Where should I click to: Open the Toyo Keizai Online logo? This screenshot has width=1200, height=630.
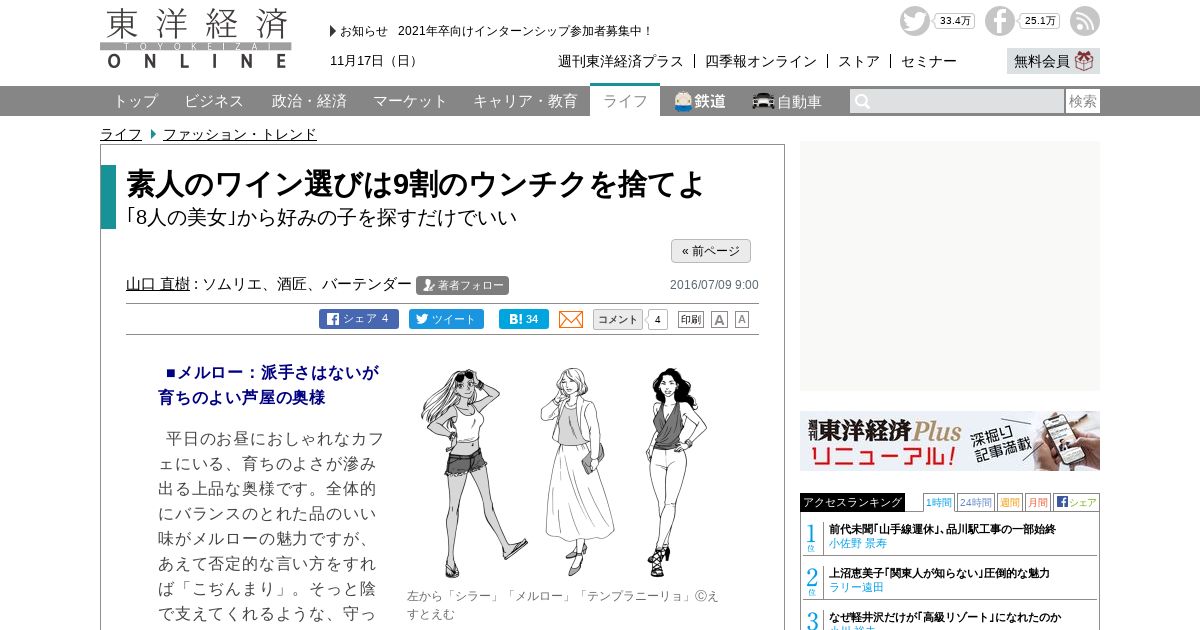click(196, 39)
